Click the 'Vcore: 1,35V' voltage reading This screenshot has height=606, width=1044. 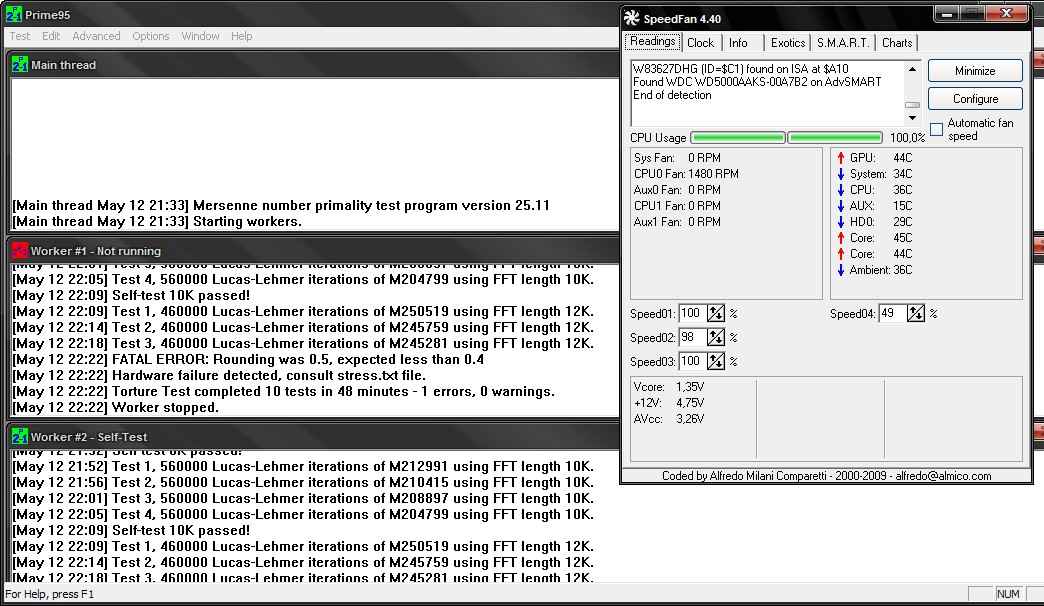[x=668, y=387]
